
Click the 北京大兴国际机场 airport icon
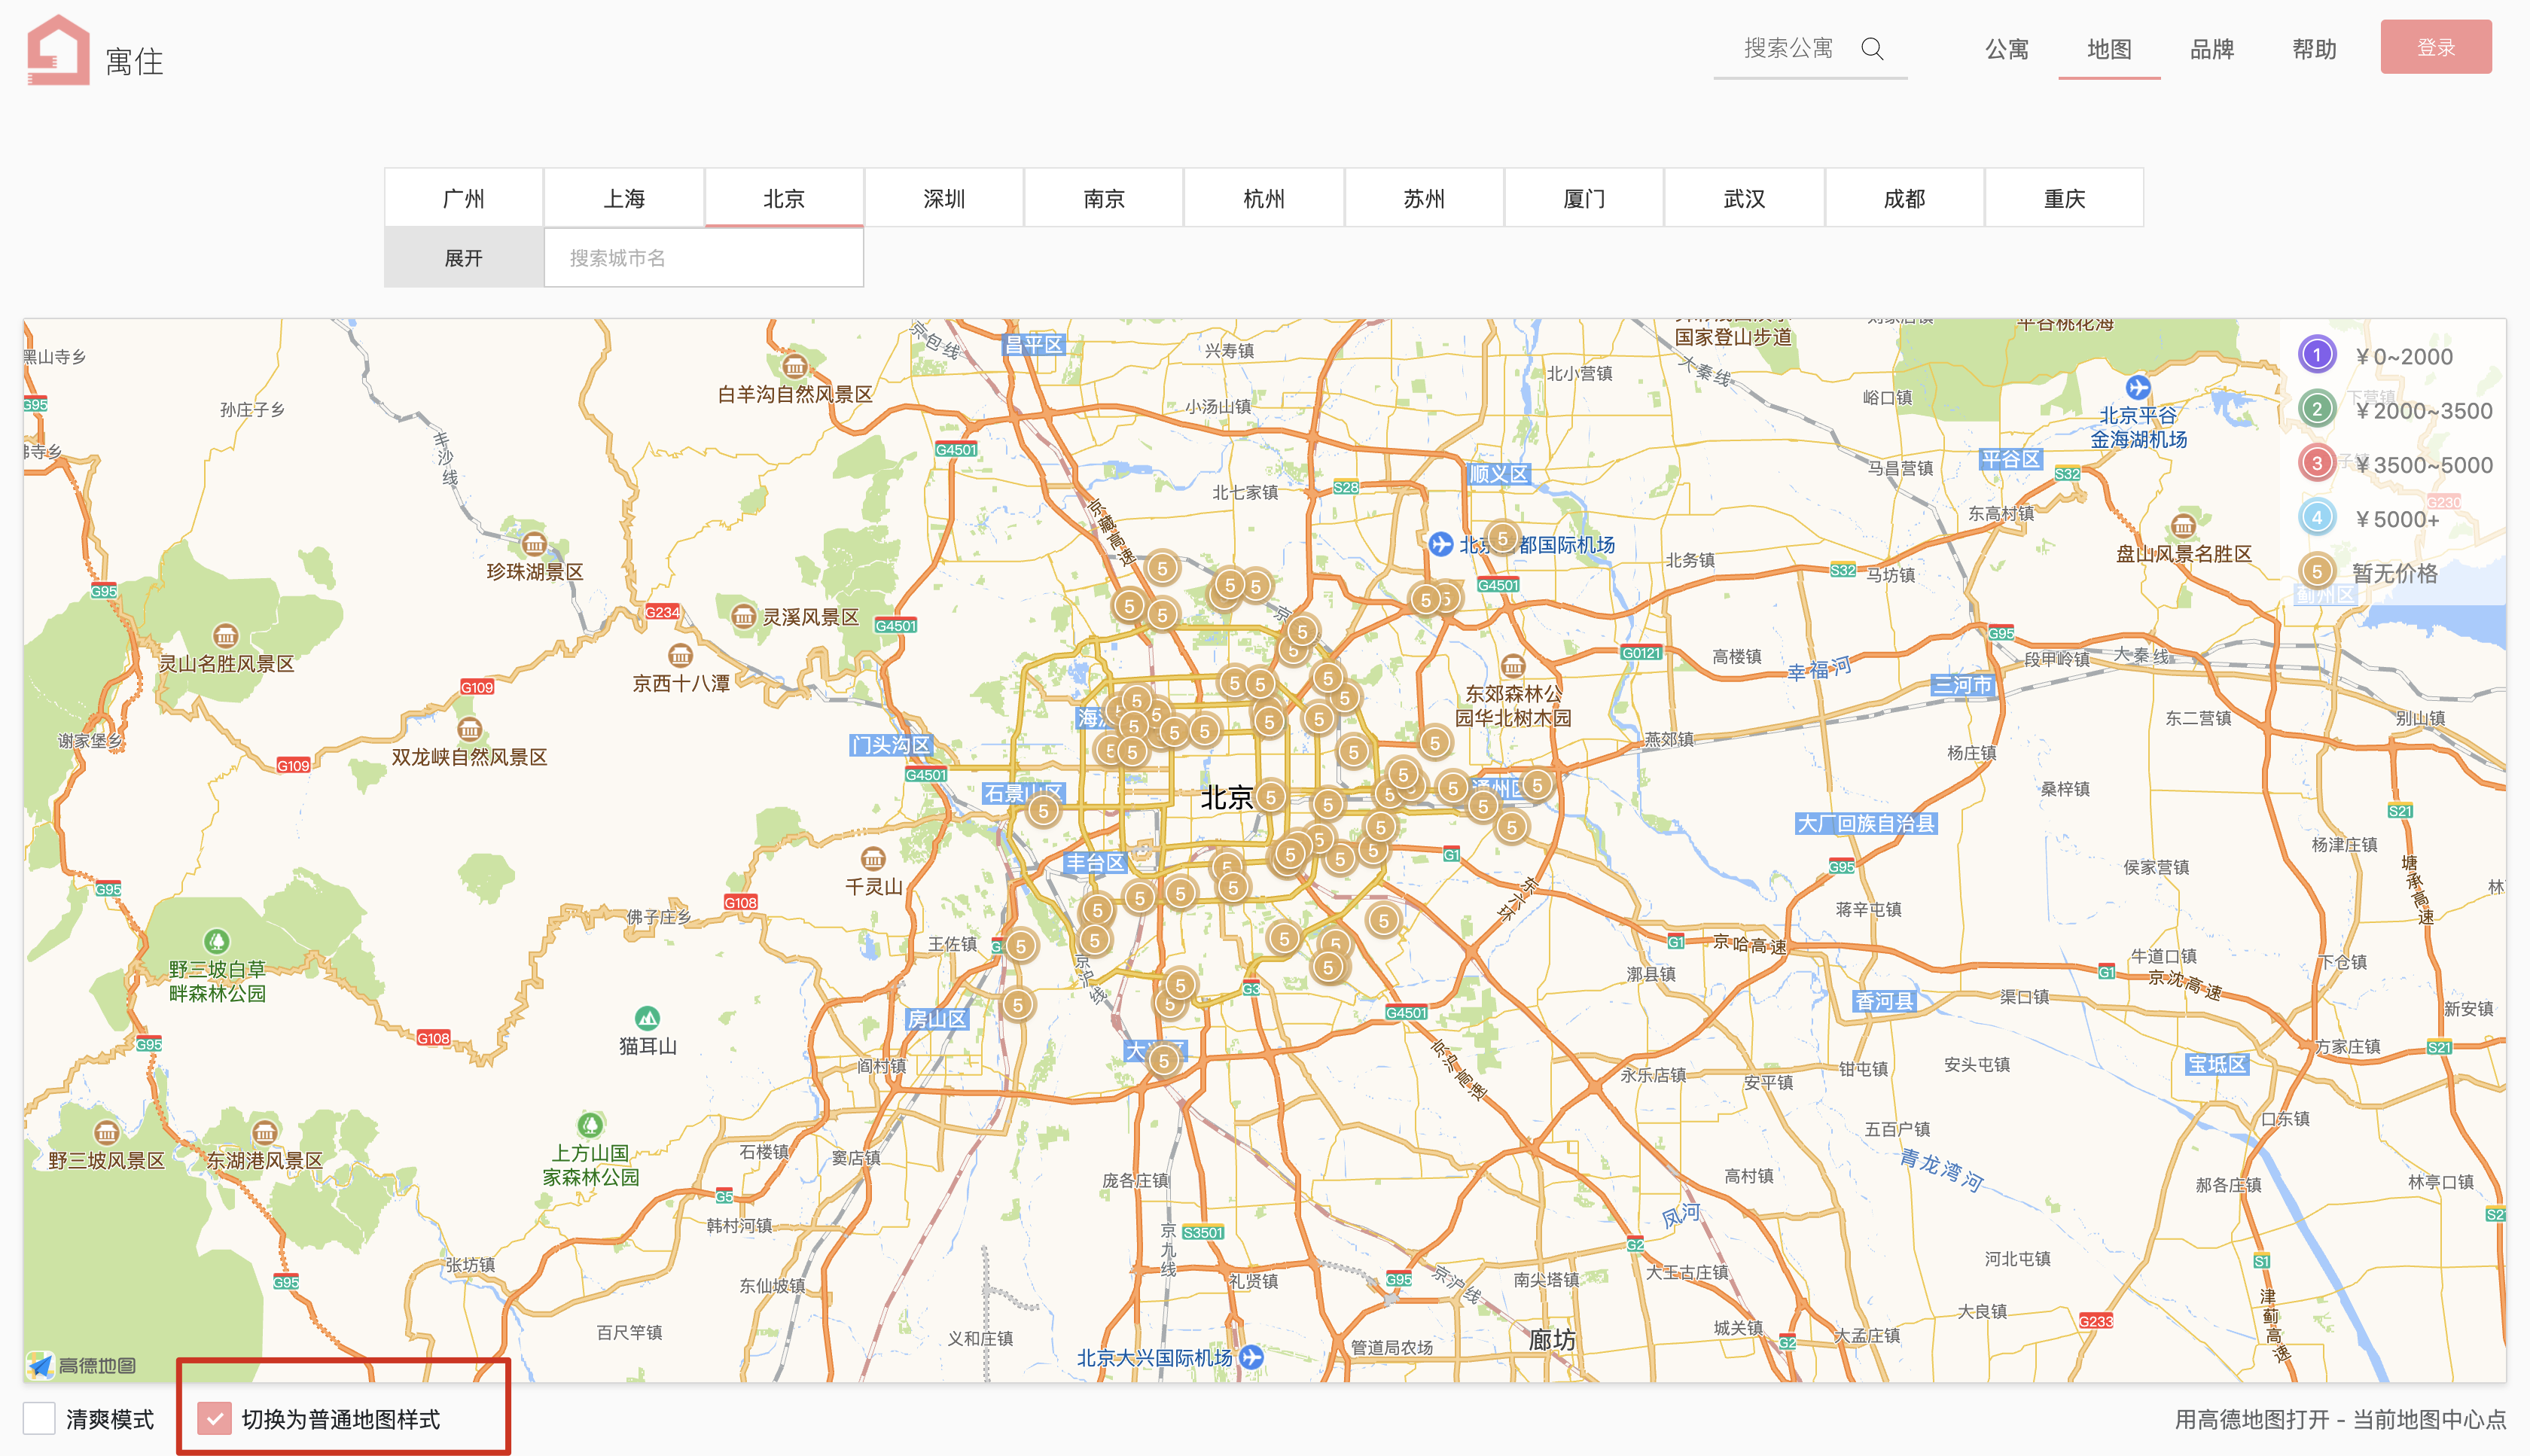click(1251, 1357)
